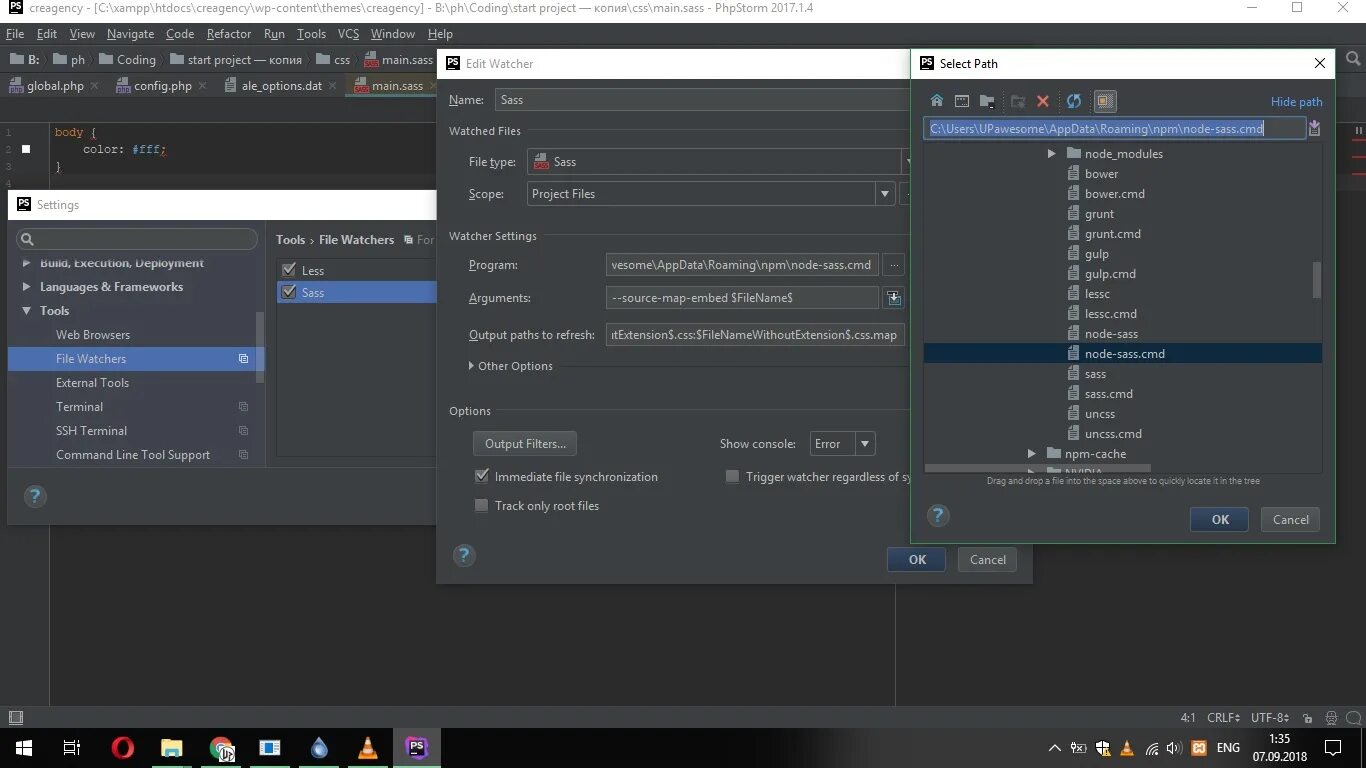
Task: Open Opera from the taskbar
Action: pyautogui.click(x=123, y=748)
